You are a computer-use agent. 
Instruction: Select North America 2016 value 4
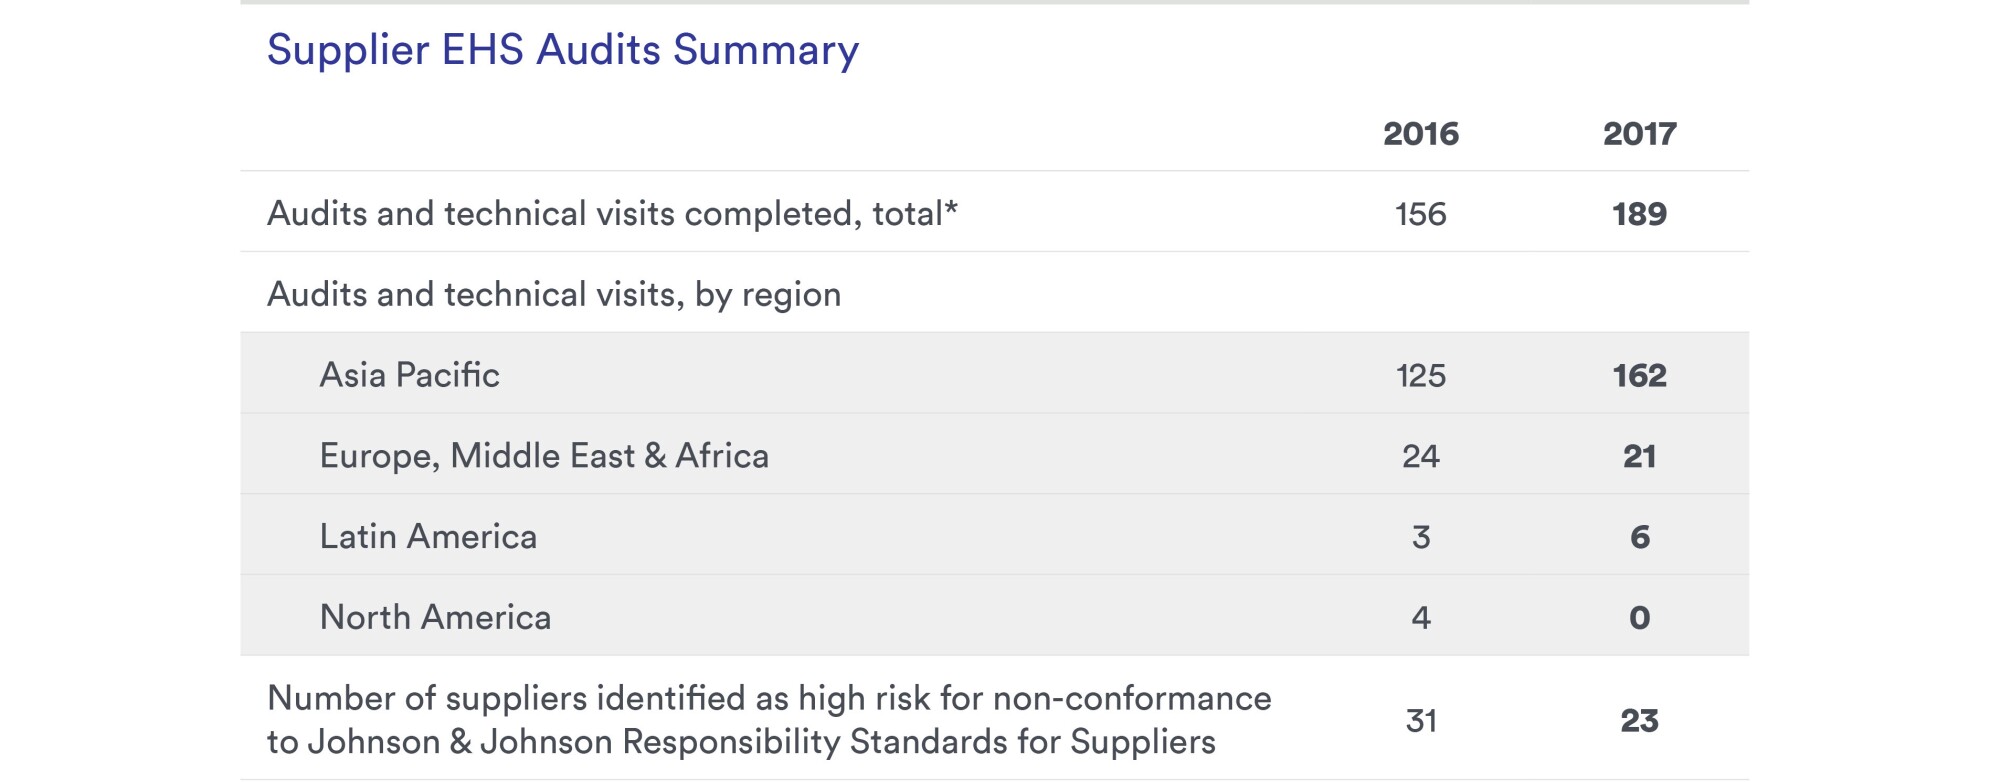1420,618
